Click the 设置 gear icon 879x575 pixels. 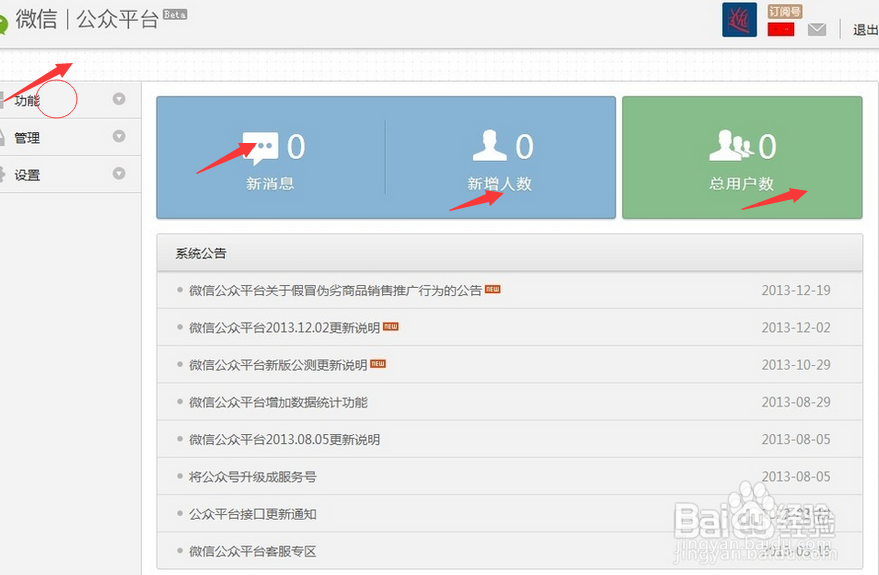[x=2, y=174]
